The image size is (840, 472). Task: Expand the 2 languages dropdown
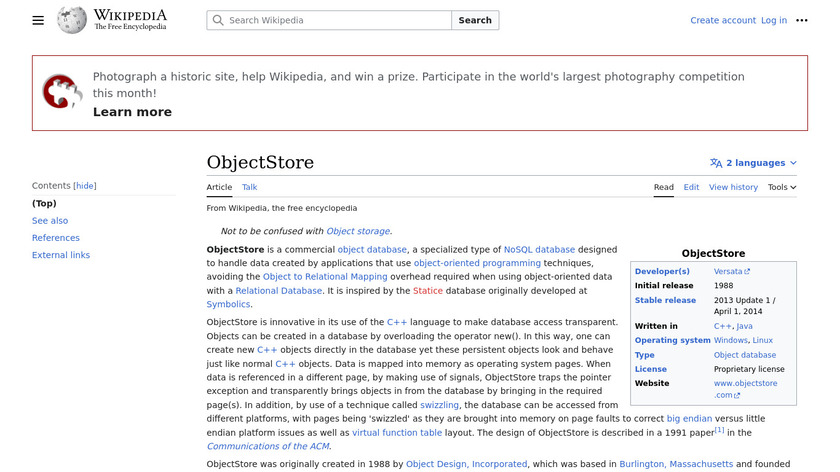click(x=754, y=163)
